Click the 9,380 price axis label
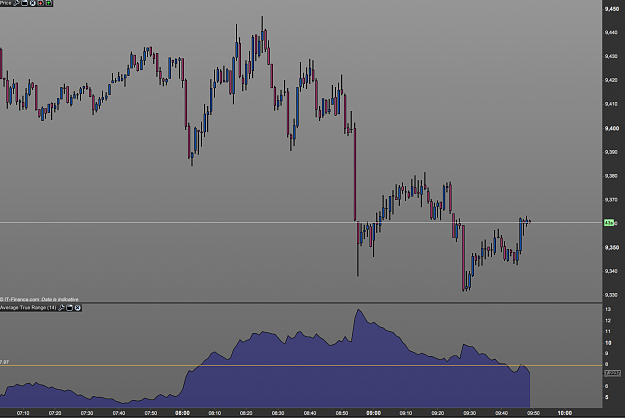The height and width of the screenshot is (418, 625). tap(611, 176)
